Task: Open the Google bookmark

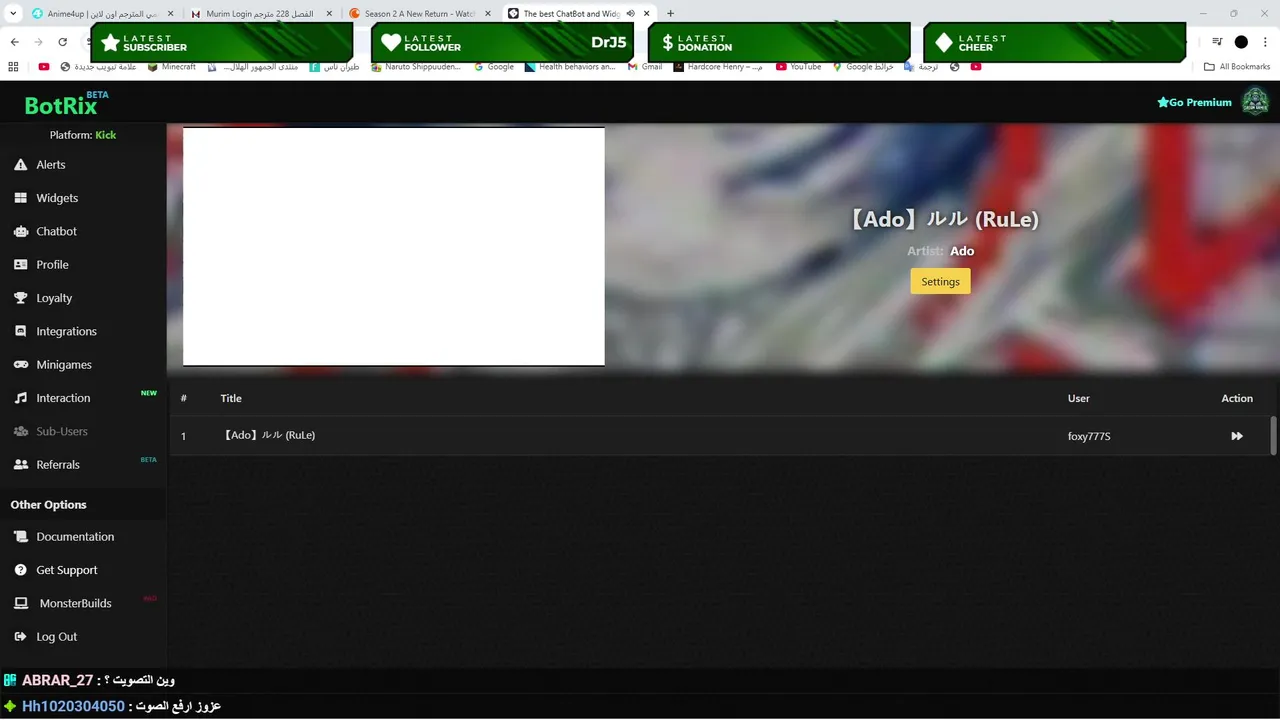Action: 494,67
